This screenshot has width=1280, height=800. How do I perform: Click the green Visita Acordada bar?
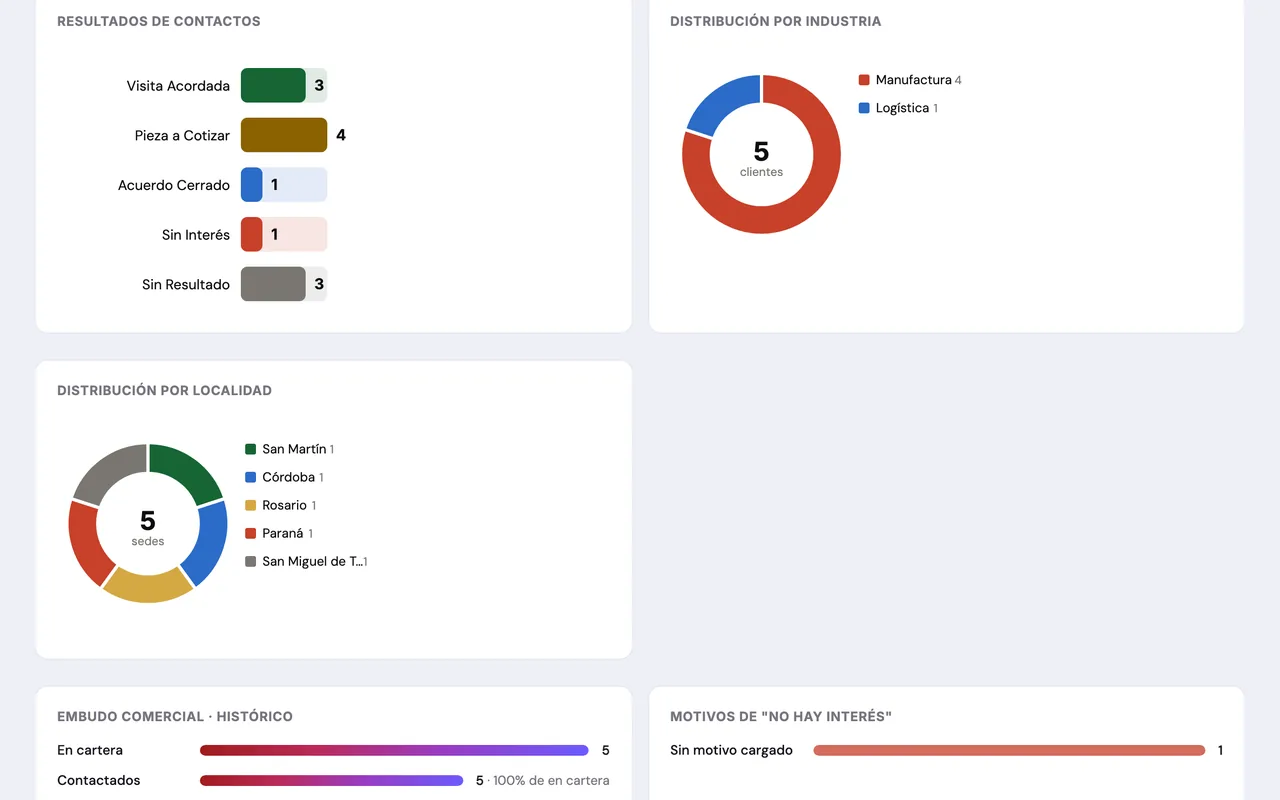pos(273,85)
